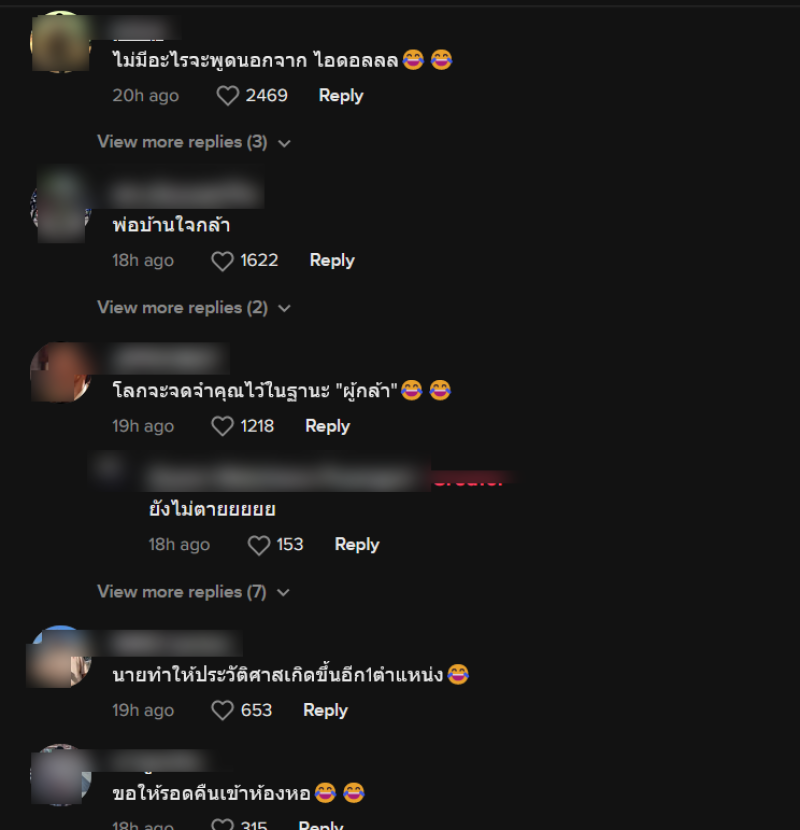Reply to the comment with 1622 likes
Viewport: 800px width, 830px height.
click(332, 260)
